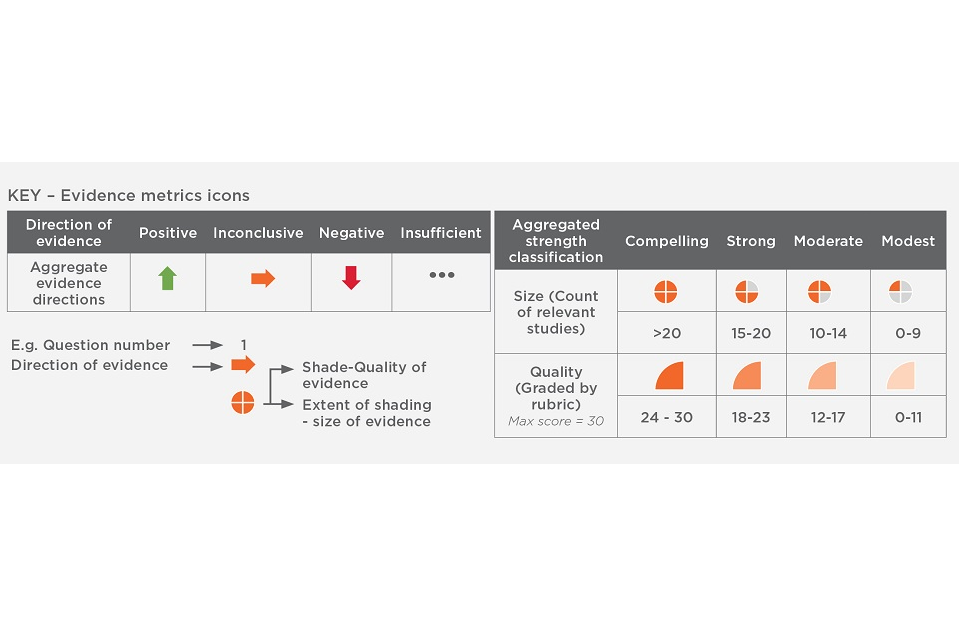
Task: Click the Compelling quality dark orange swatch
Action: pyautogui.click(x=669, y=376)
